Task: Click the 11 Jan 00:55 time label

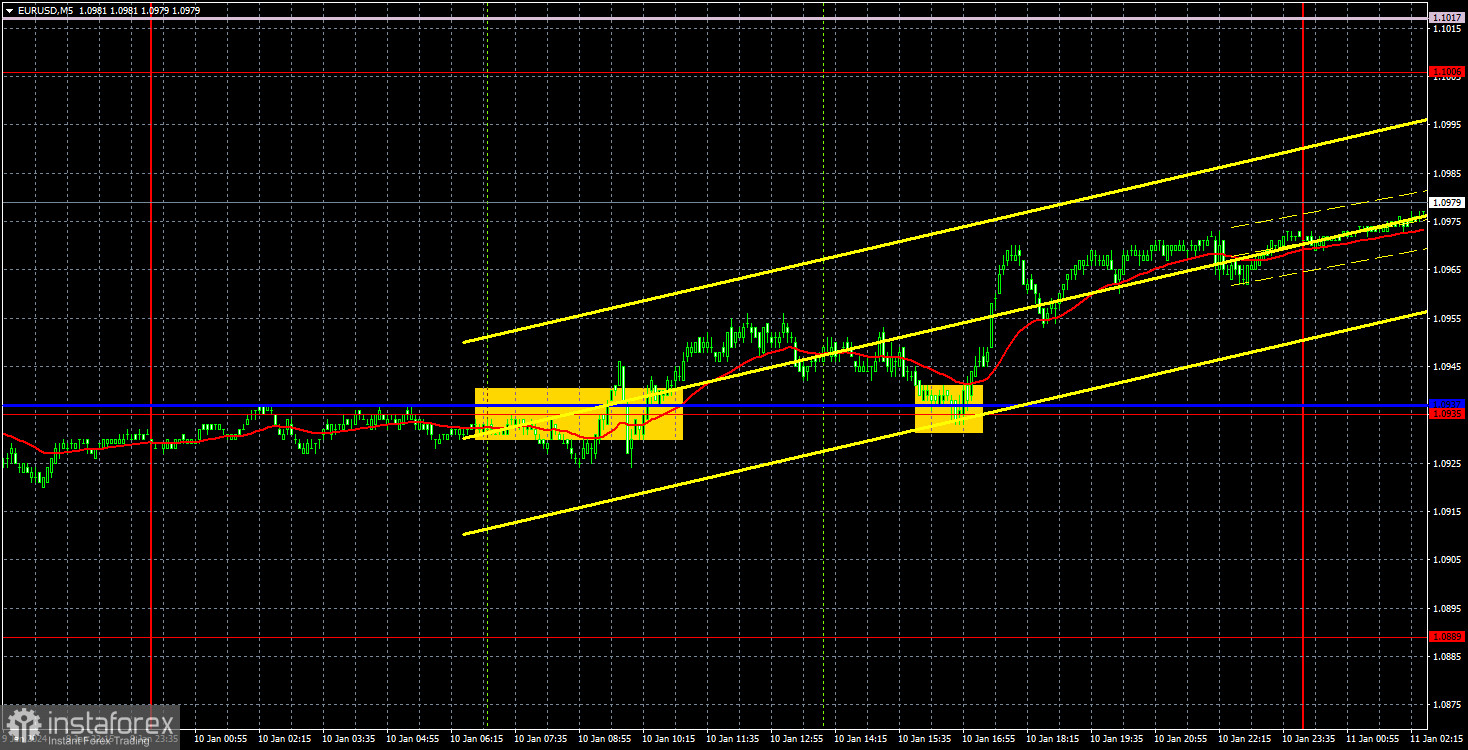Action: [x=1372, y=739]
